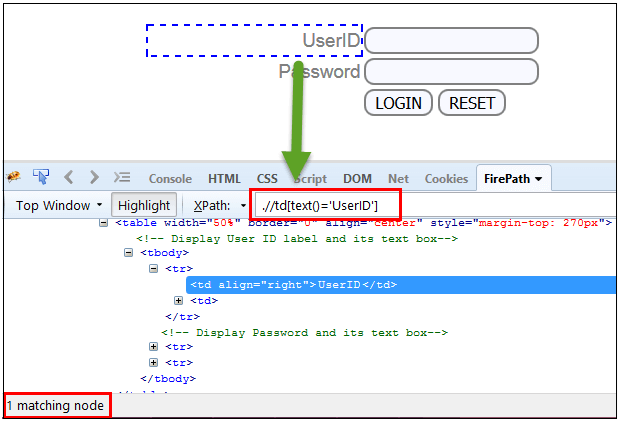Screen dimensions: 621x424
Task: Expand the collapsed td node
Action: 179,300
